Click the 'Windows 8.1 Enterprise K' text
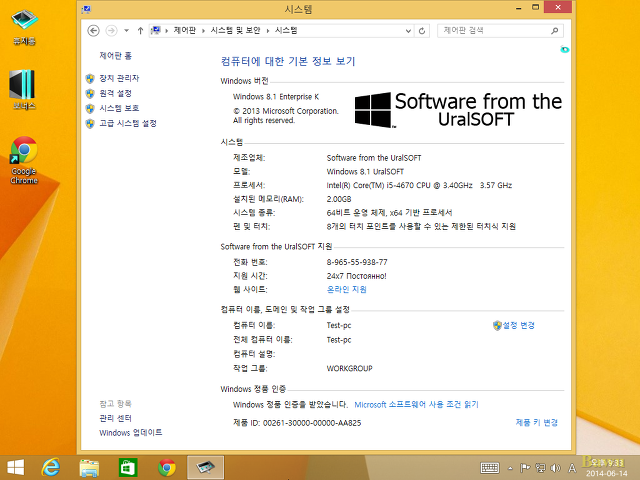Image resolution: width=640 pixels, height=480 pixels. coord(276,97)
